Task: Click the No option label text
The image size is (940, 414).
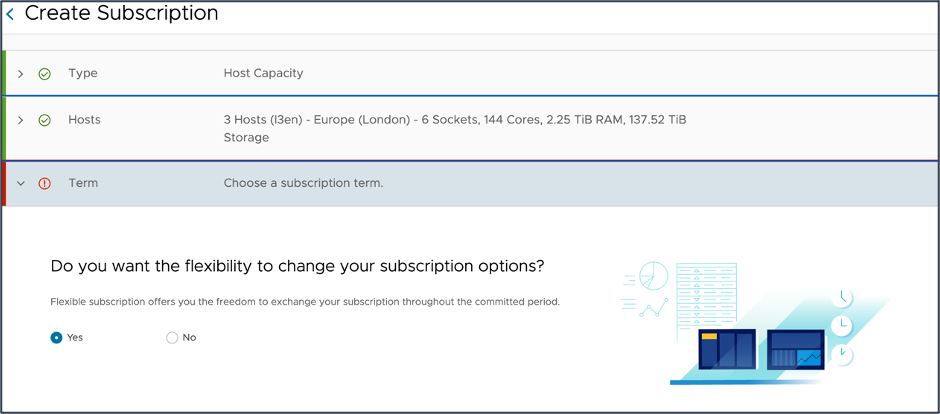Action: 190,338
